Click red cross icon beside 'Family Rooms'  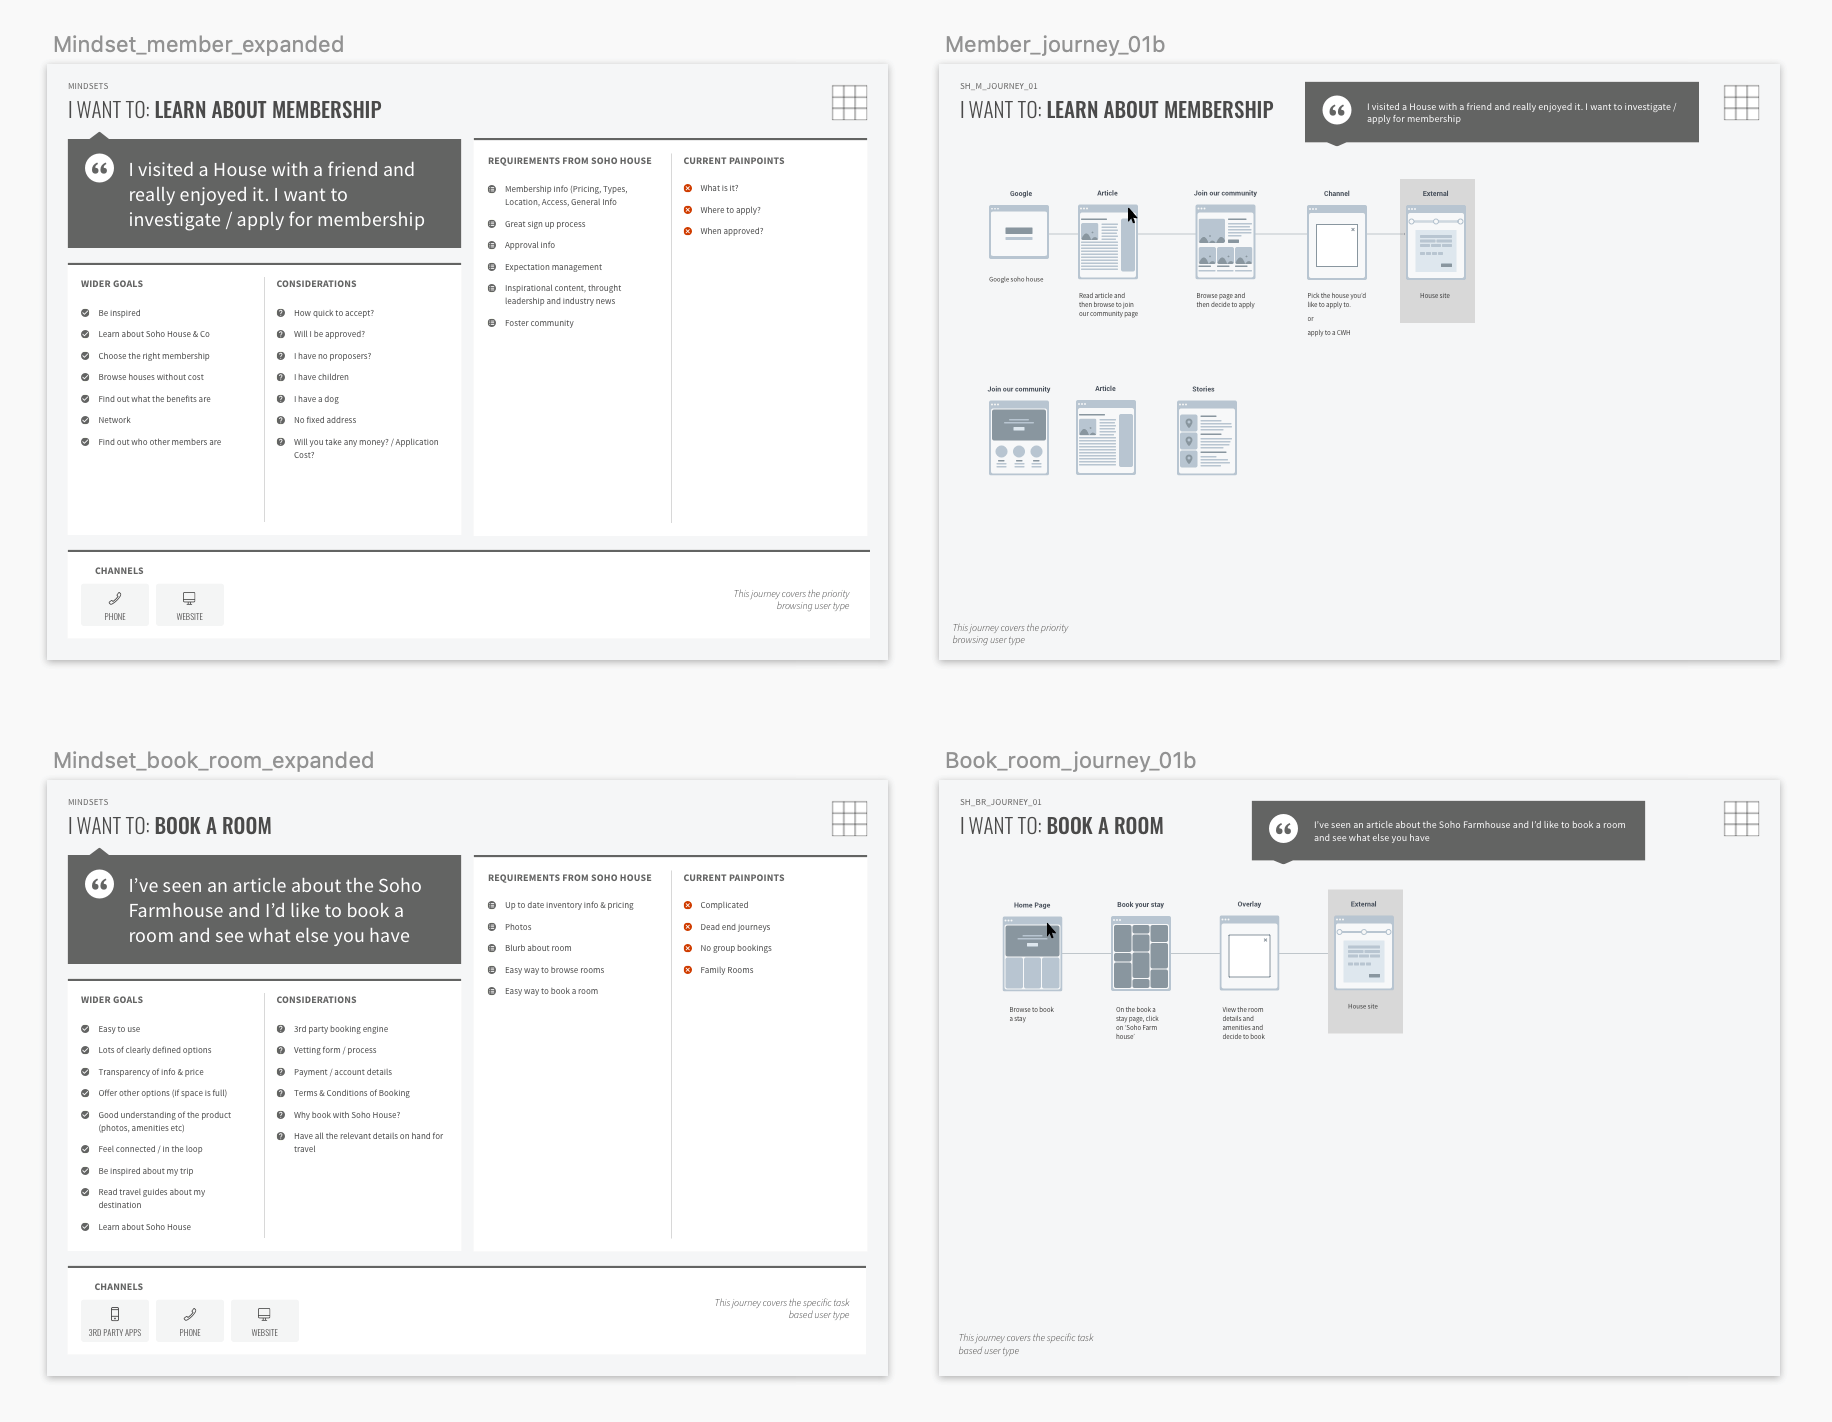point(688,970)
